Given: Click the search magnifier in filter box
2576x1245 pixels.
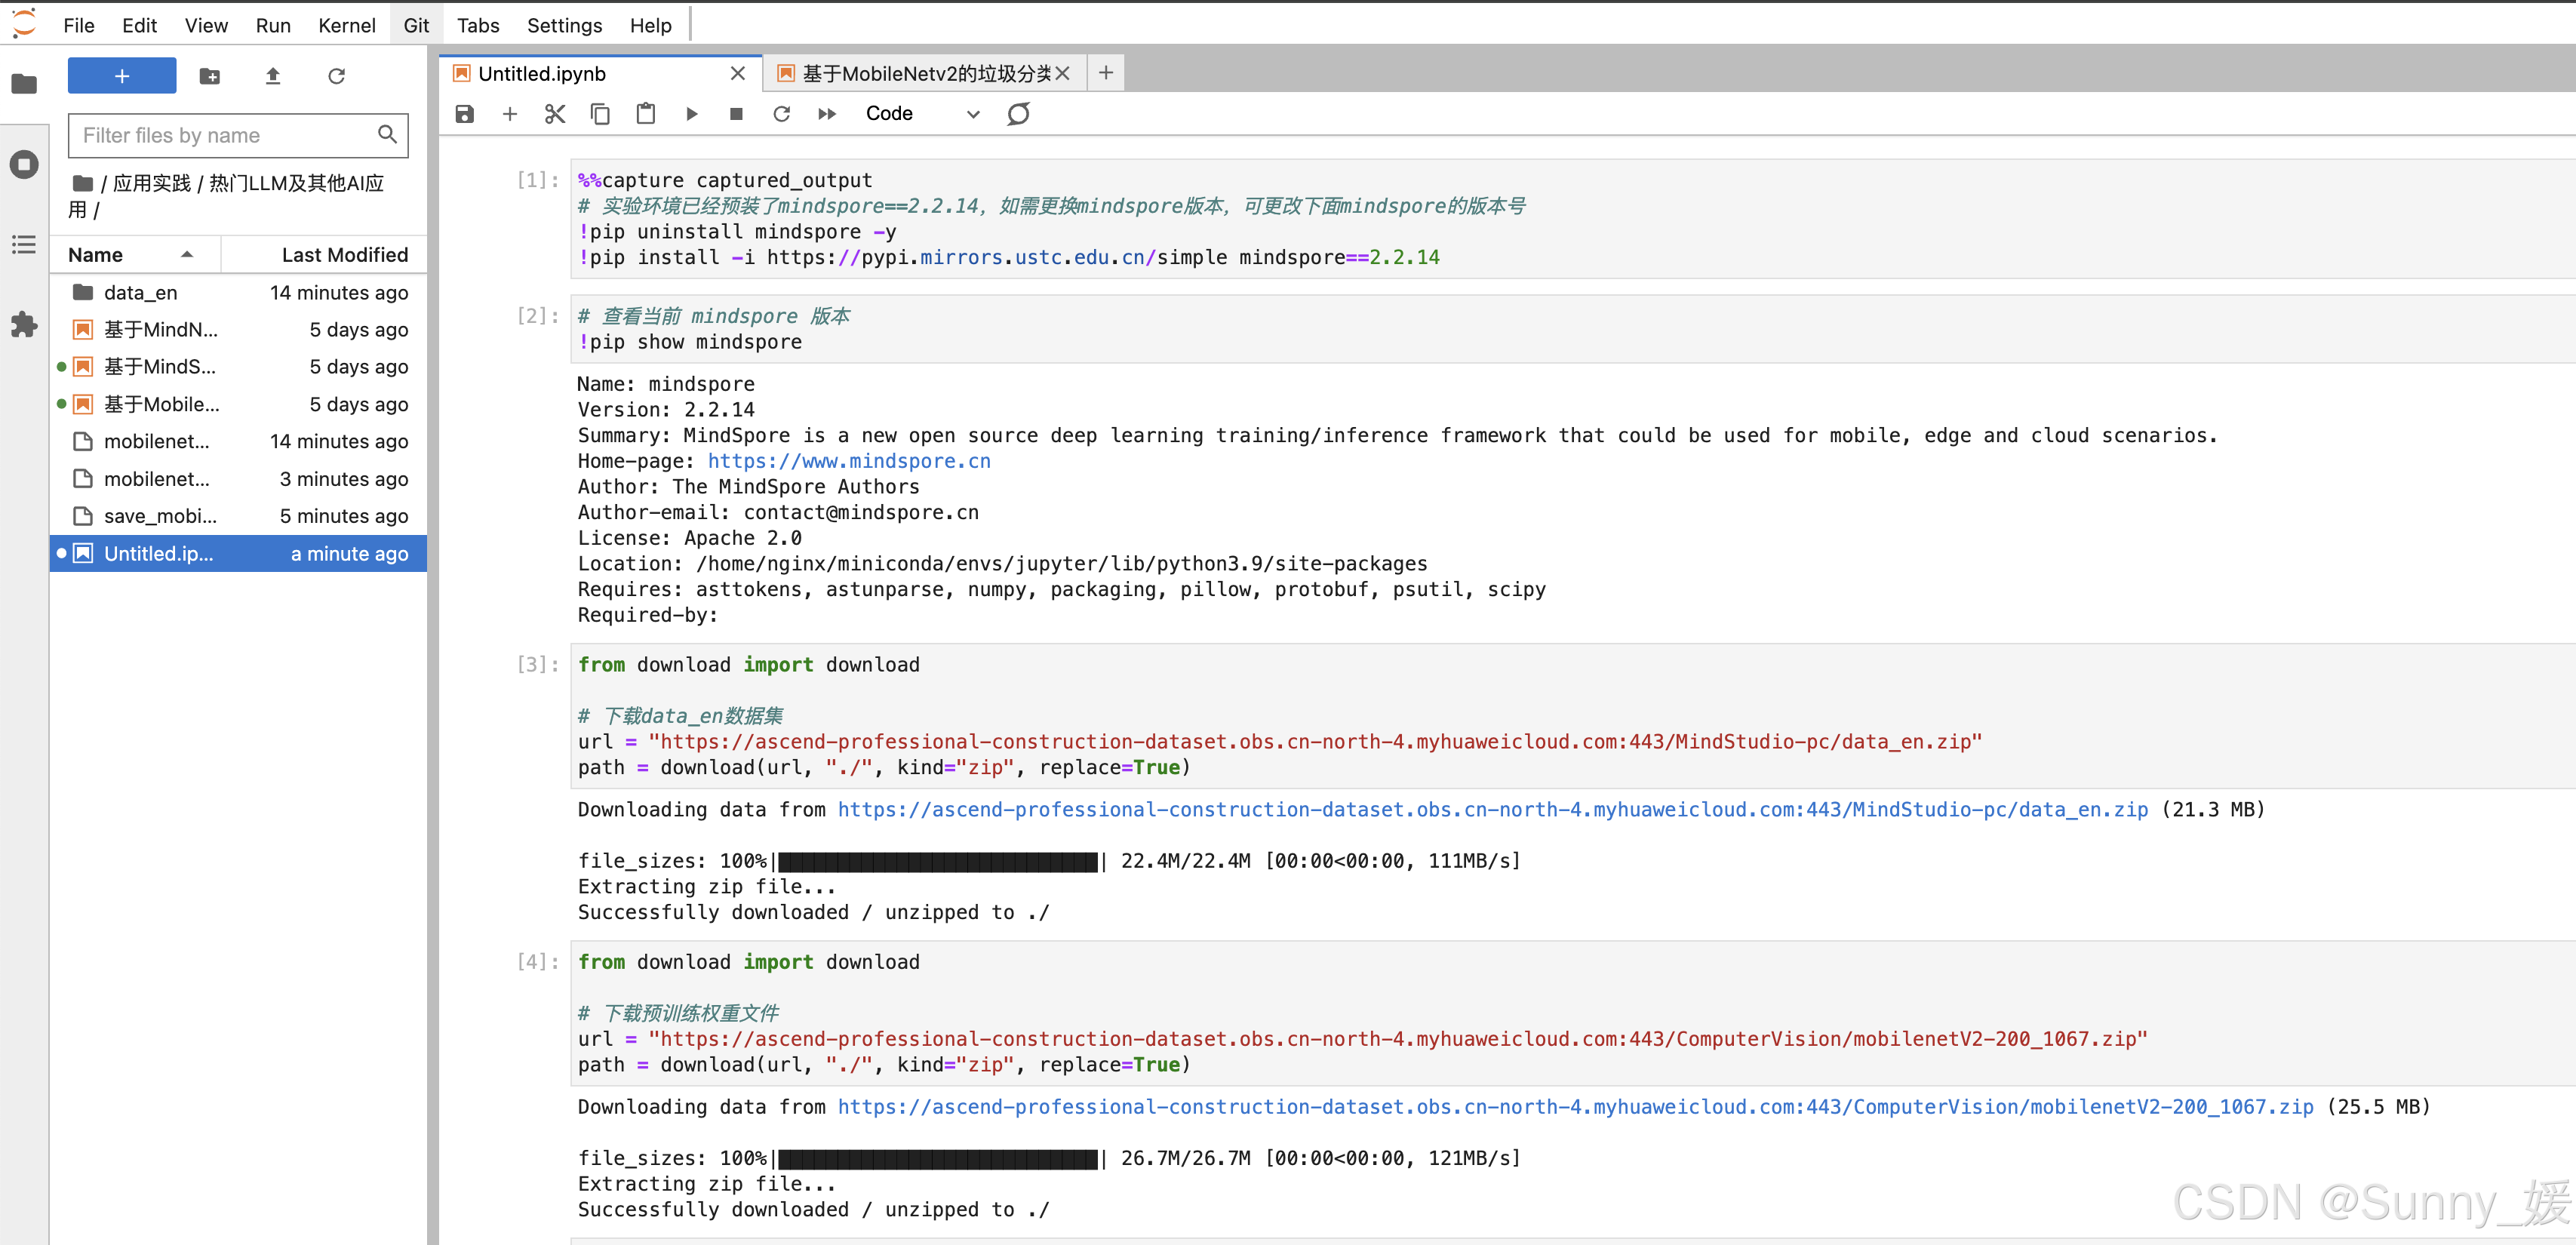Looking at the screenshot, I should 387,135.
